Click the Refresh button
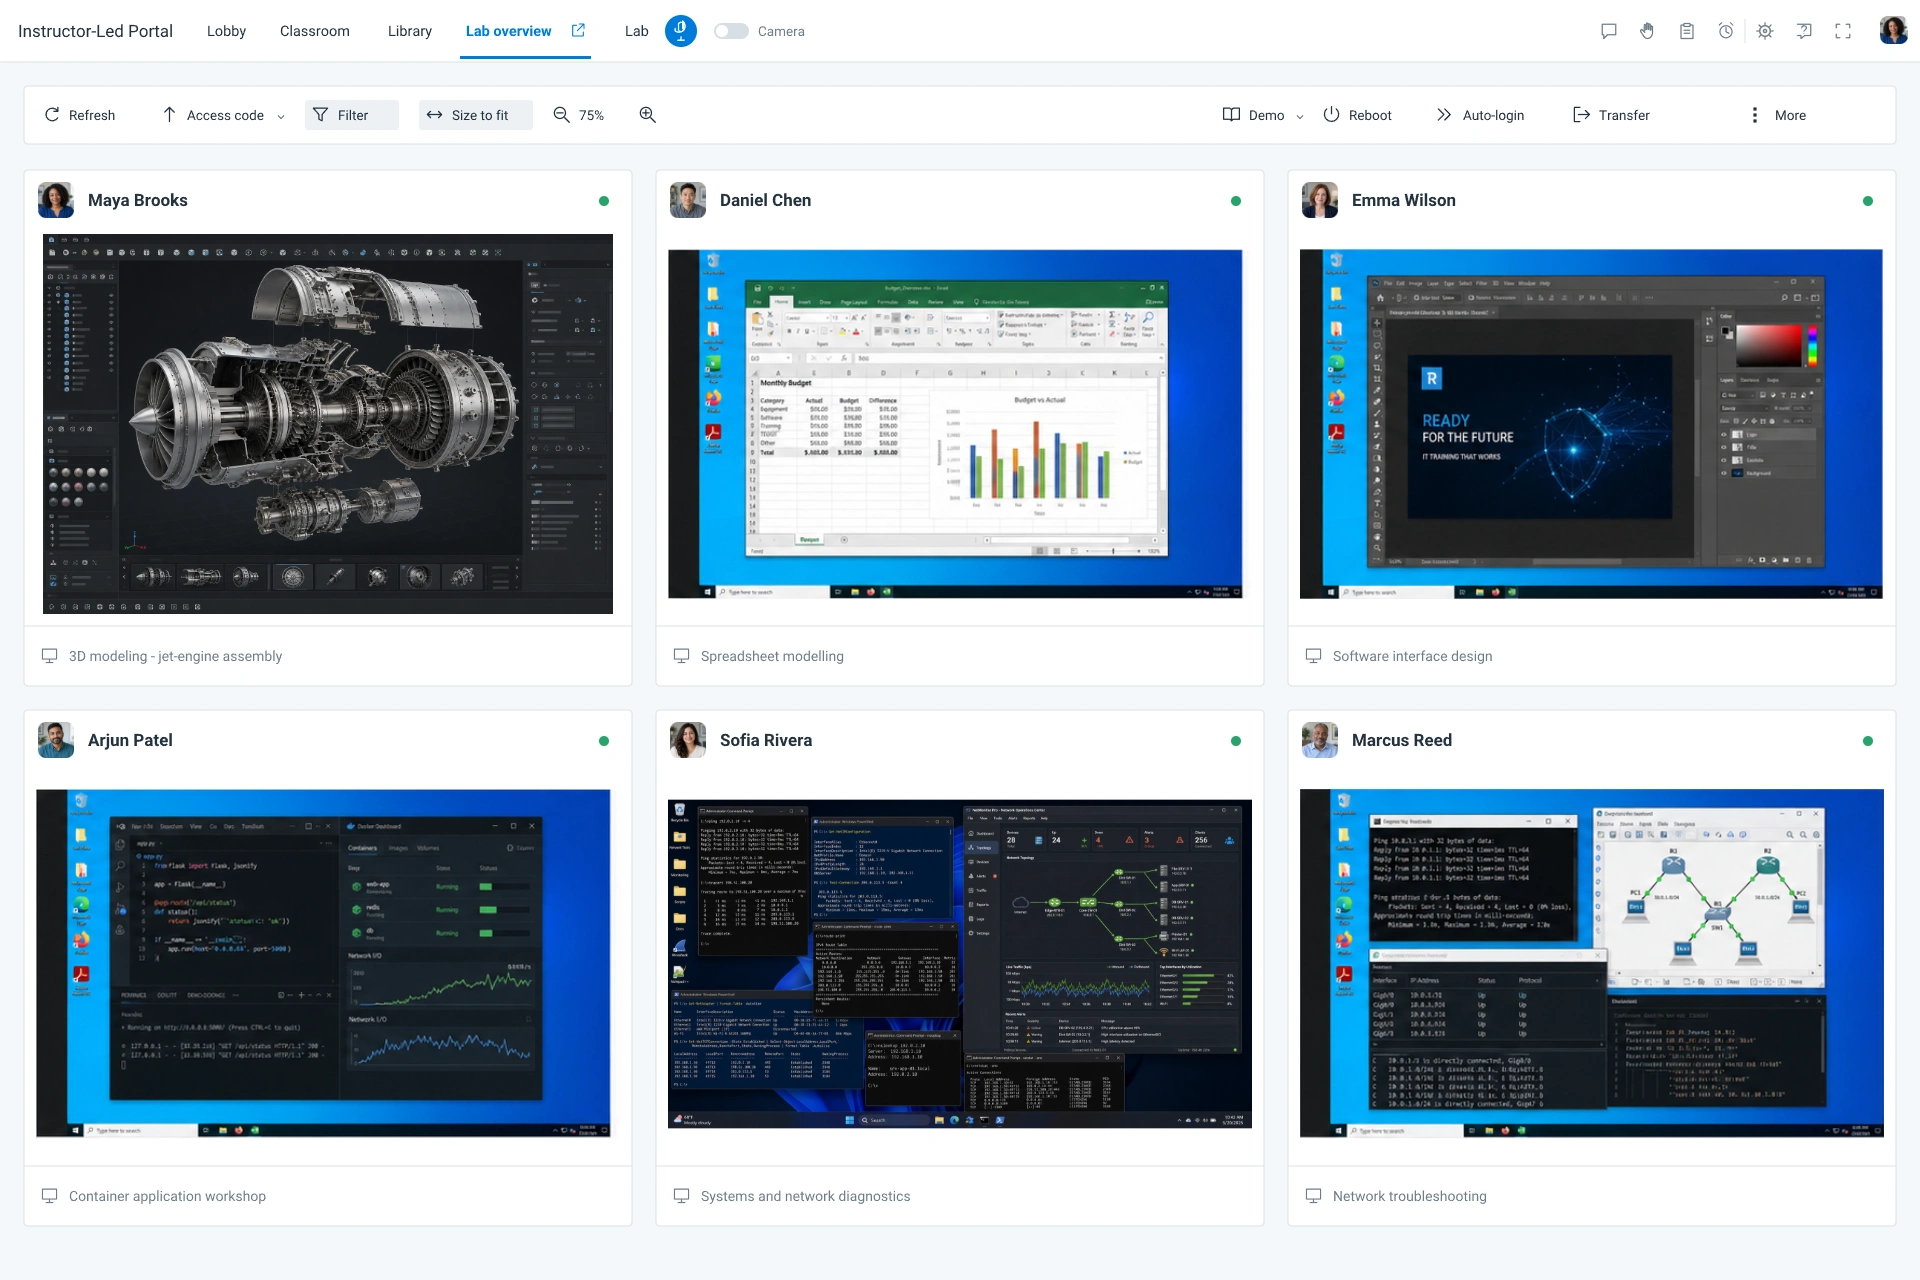 [x=80, y=115]
